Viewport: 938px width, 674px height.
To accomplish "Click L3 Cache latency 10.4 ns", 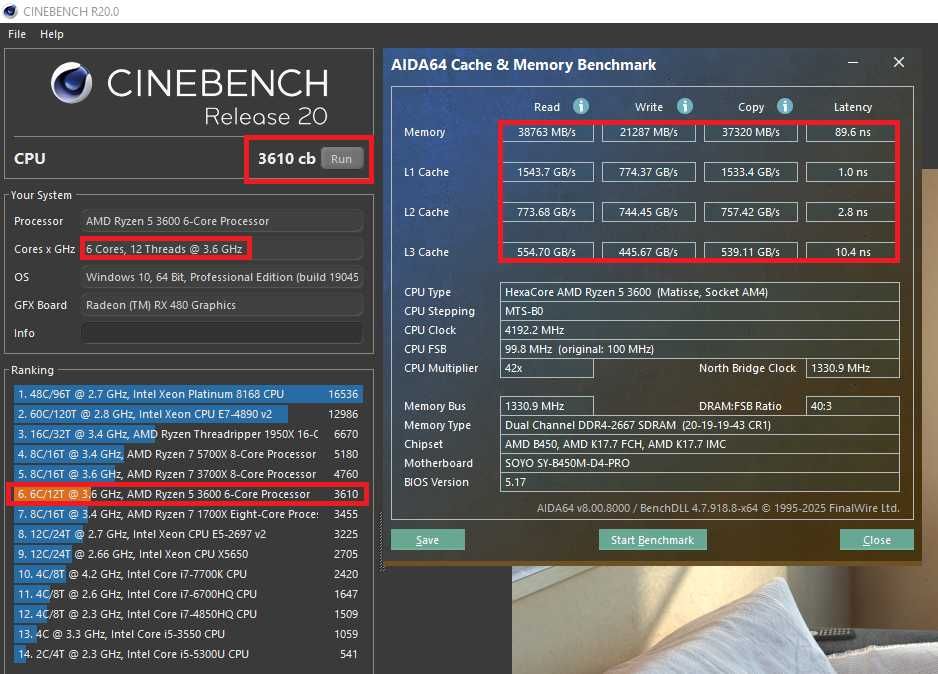I will [x=852, y=252].
